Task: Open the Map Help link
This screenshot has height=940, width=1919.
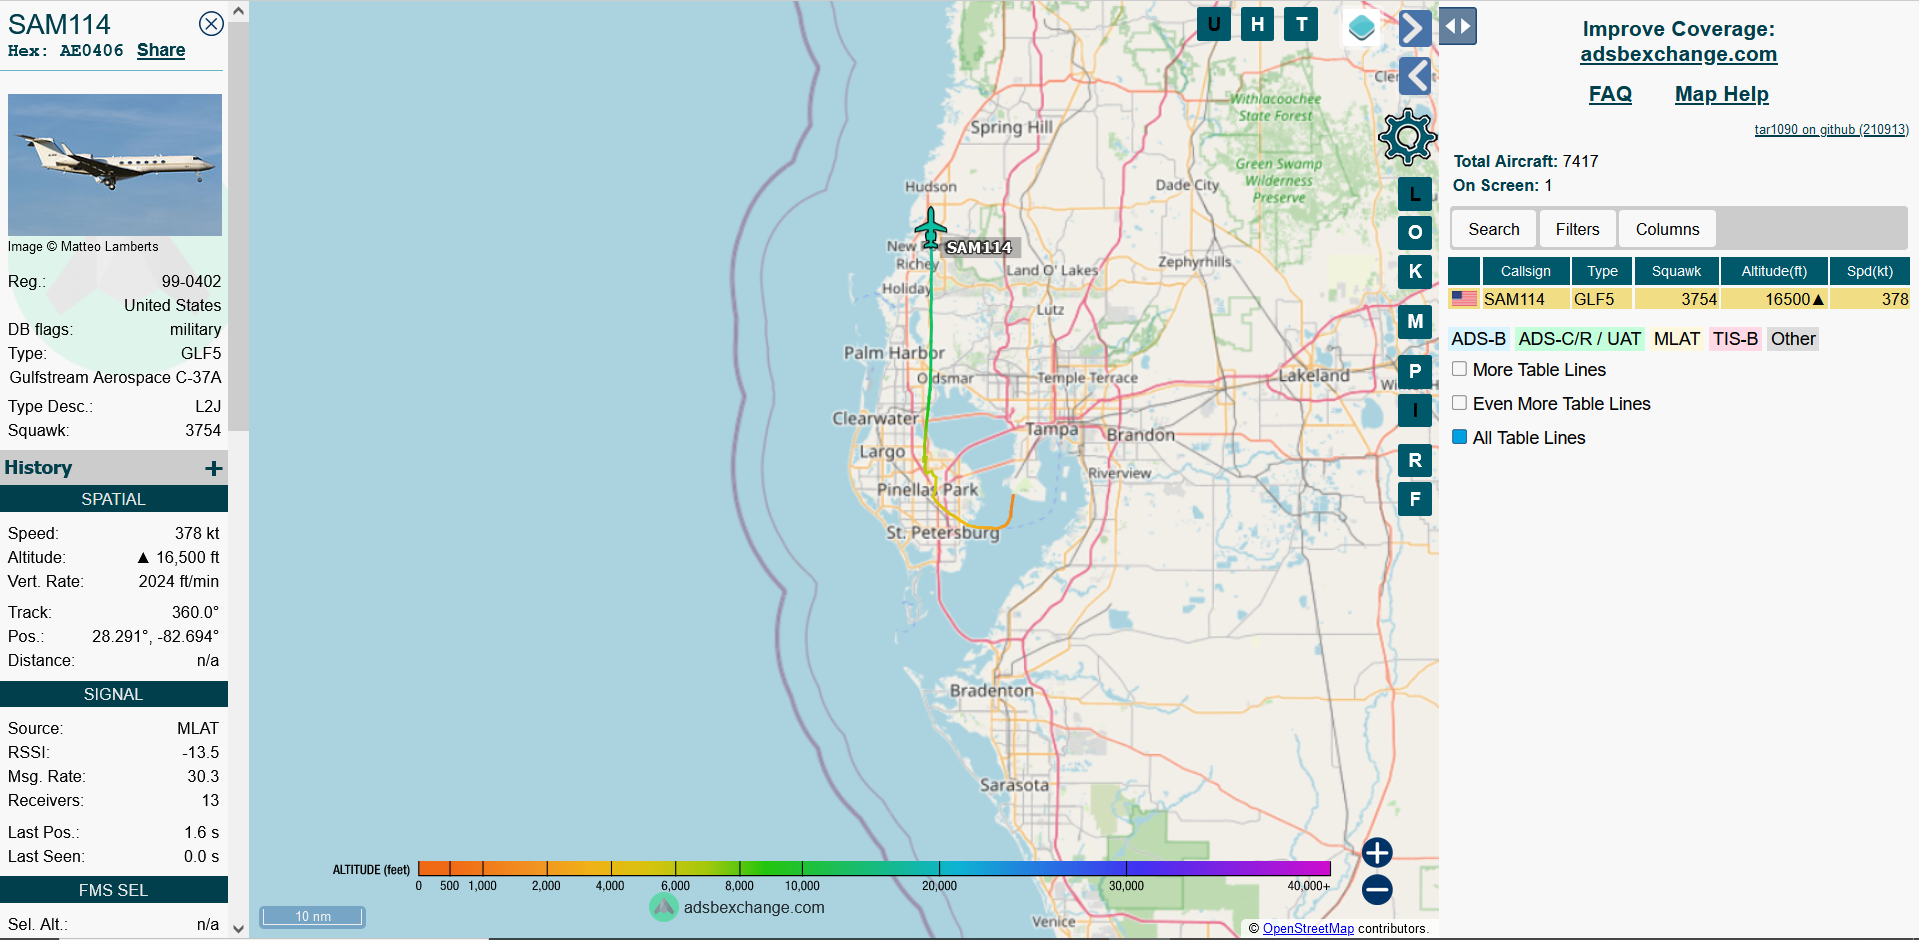Action: 1721,94
